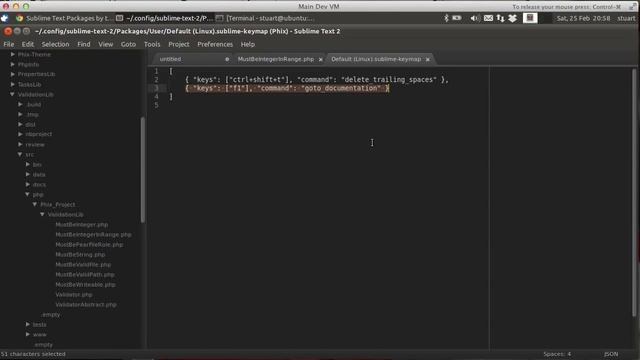Collapse the top-level ValidationLib folder
640x360 pixels.
13,94
